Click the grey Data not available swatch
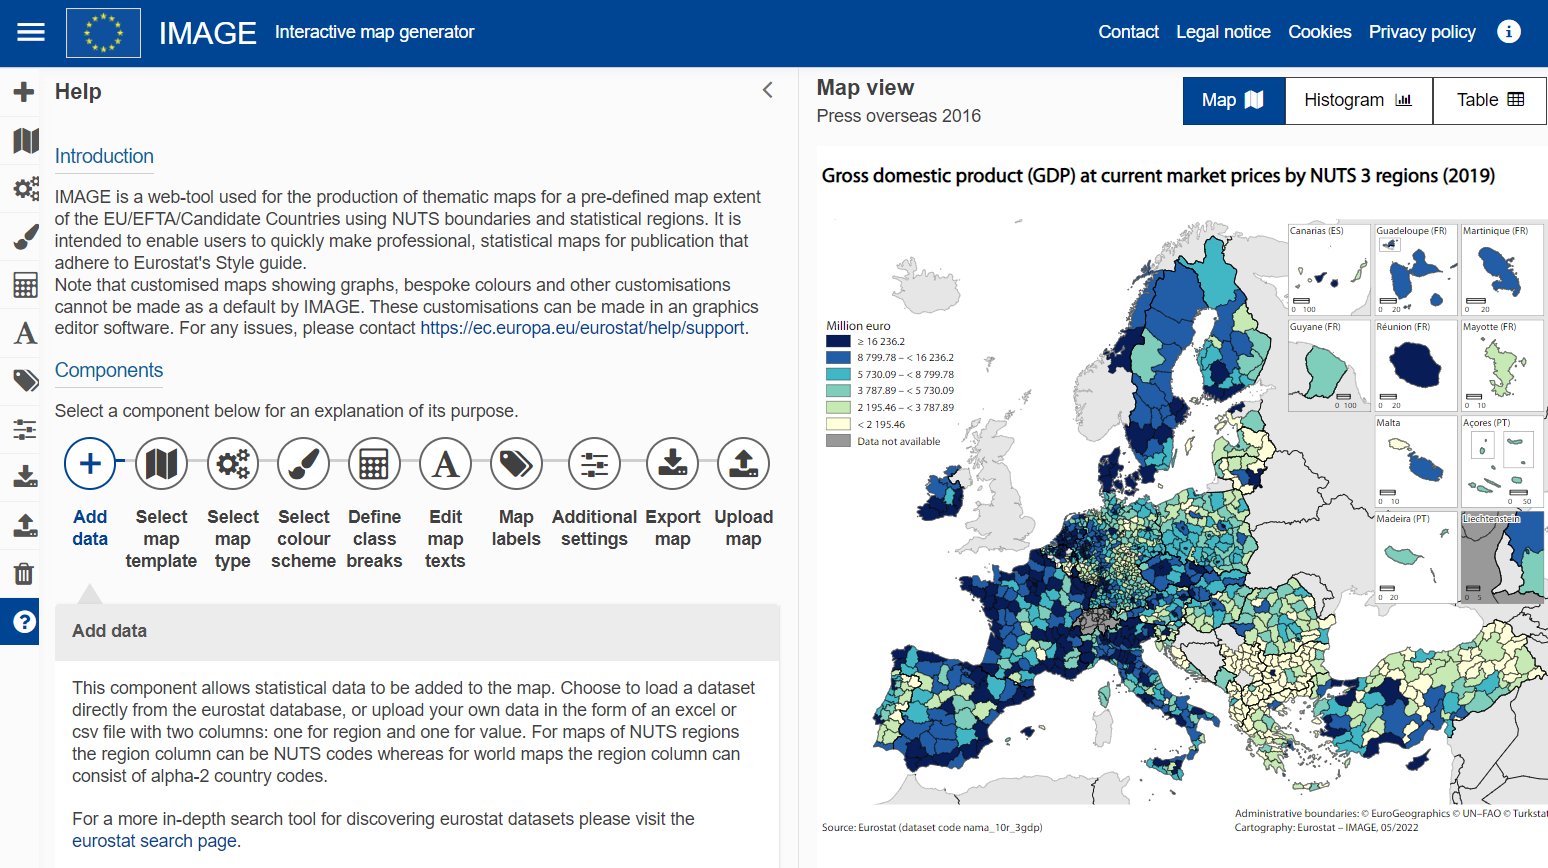This screenshot has width=1548, height=868. (838, 441)
